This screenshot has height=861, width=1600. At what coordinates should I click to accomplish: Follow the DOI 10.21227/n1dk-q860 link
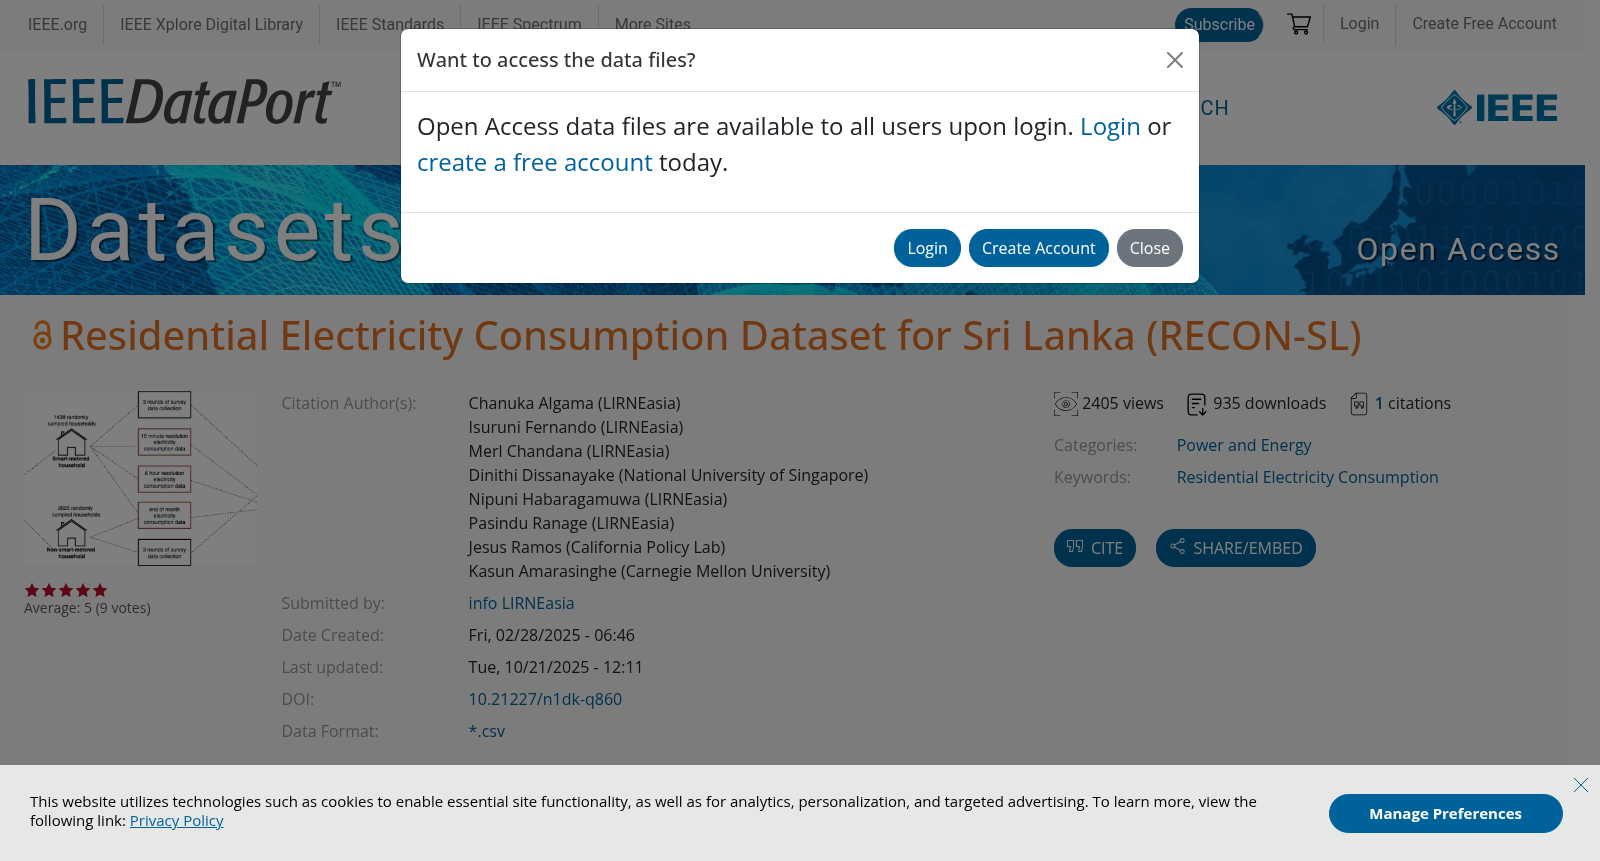[545, 699]
